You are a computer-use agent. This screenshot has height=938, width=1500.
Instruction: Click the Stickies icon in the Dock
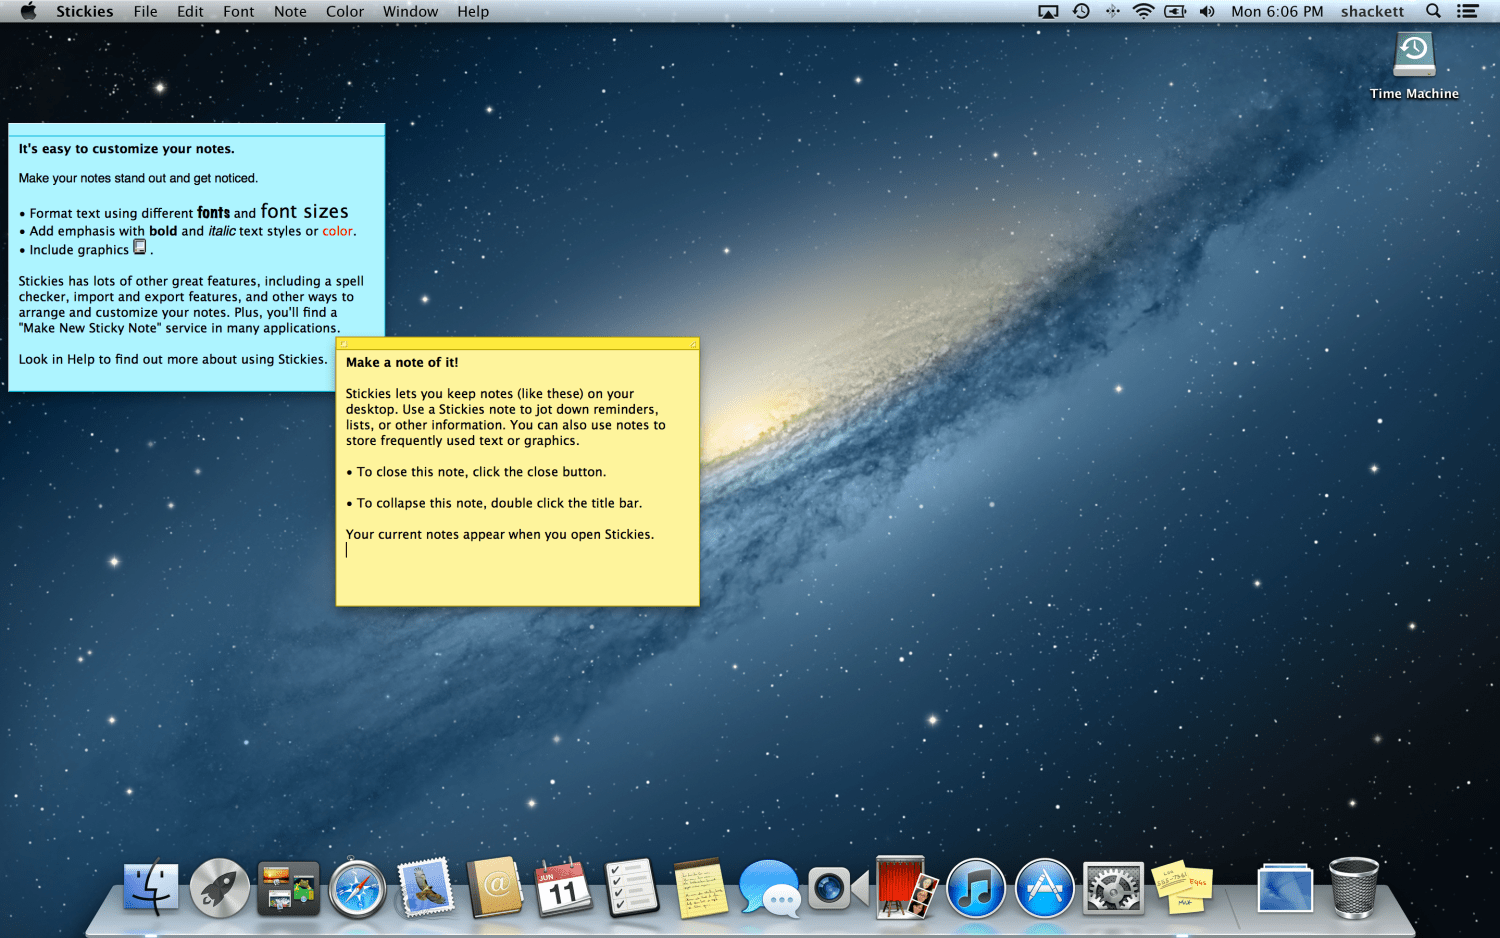(1181, 887)
